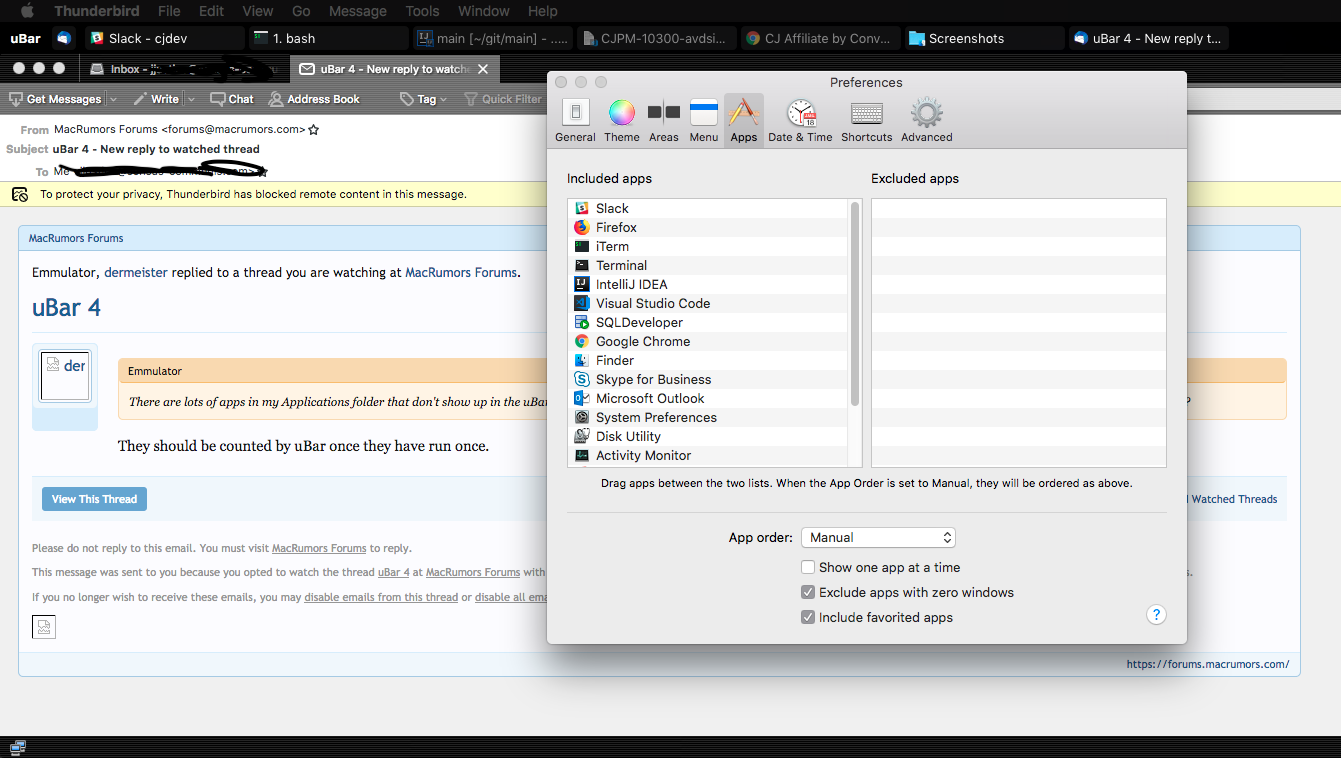Select Firefox in Included apps list
Viewport: 1341px width, 758px height.
coord(708,227)
